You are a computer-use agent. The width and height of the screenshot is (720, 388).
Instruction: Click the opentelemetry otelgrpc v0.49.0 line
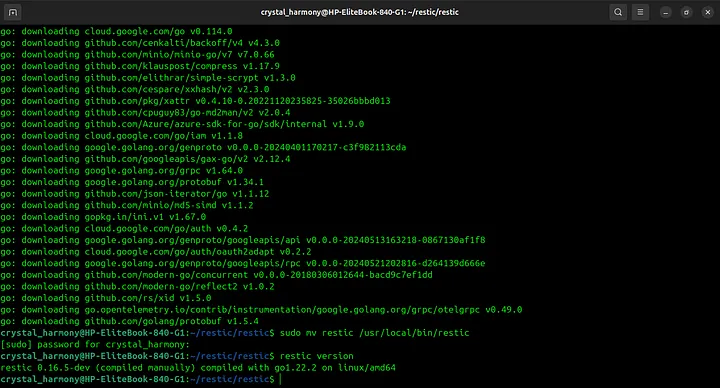click(x=261, y=309)
